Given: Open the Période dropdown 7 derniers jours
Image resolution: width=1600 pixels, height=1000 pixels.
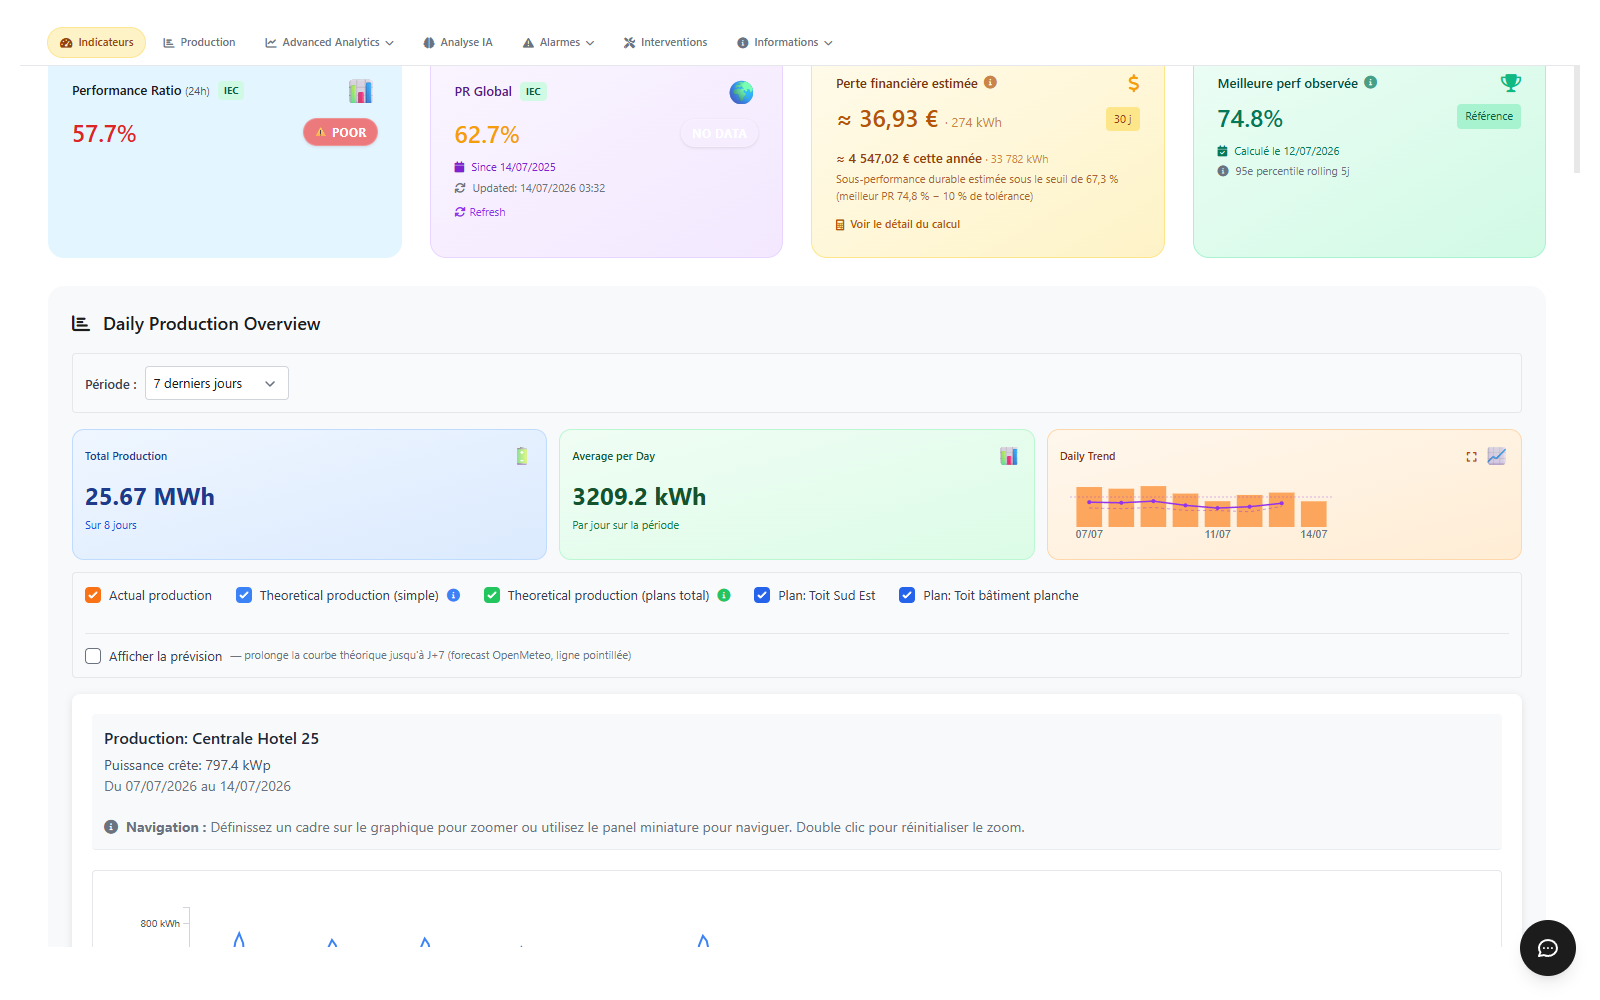Looking at the screenshot, I should click(217, 383).
